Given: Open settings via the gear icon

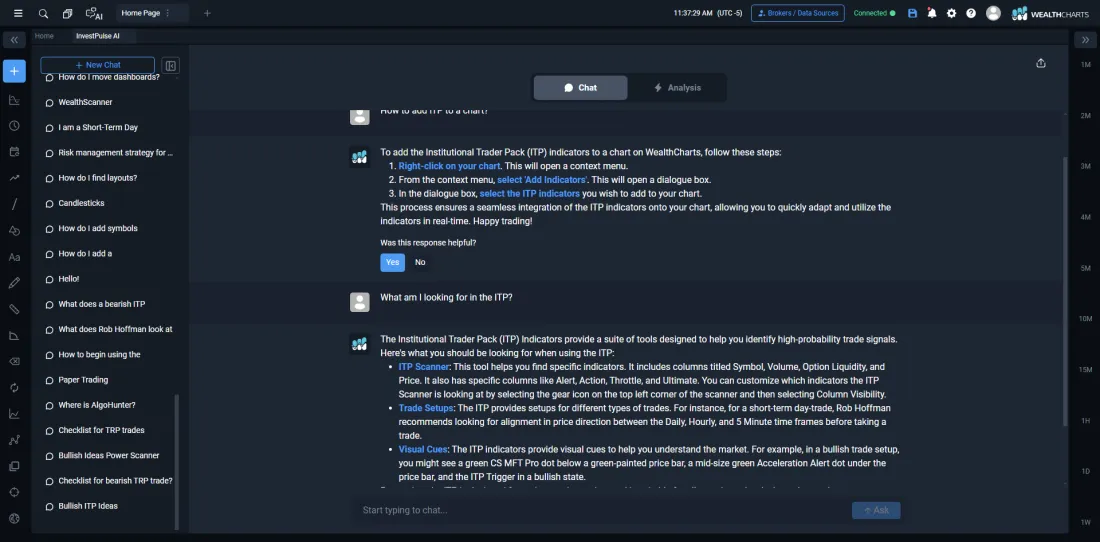Looking at the screenshot, I should tap(951, 13).
